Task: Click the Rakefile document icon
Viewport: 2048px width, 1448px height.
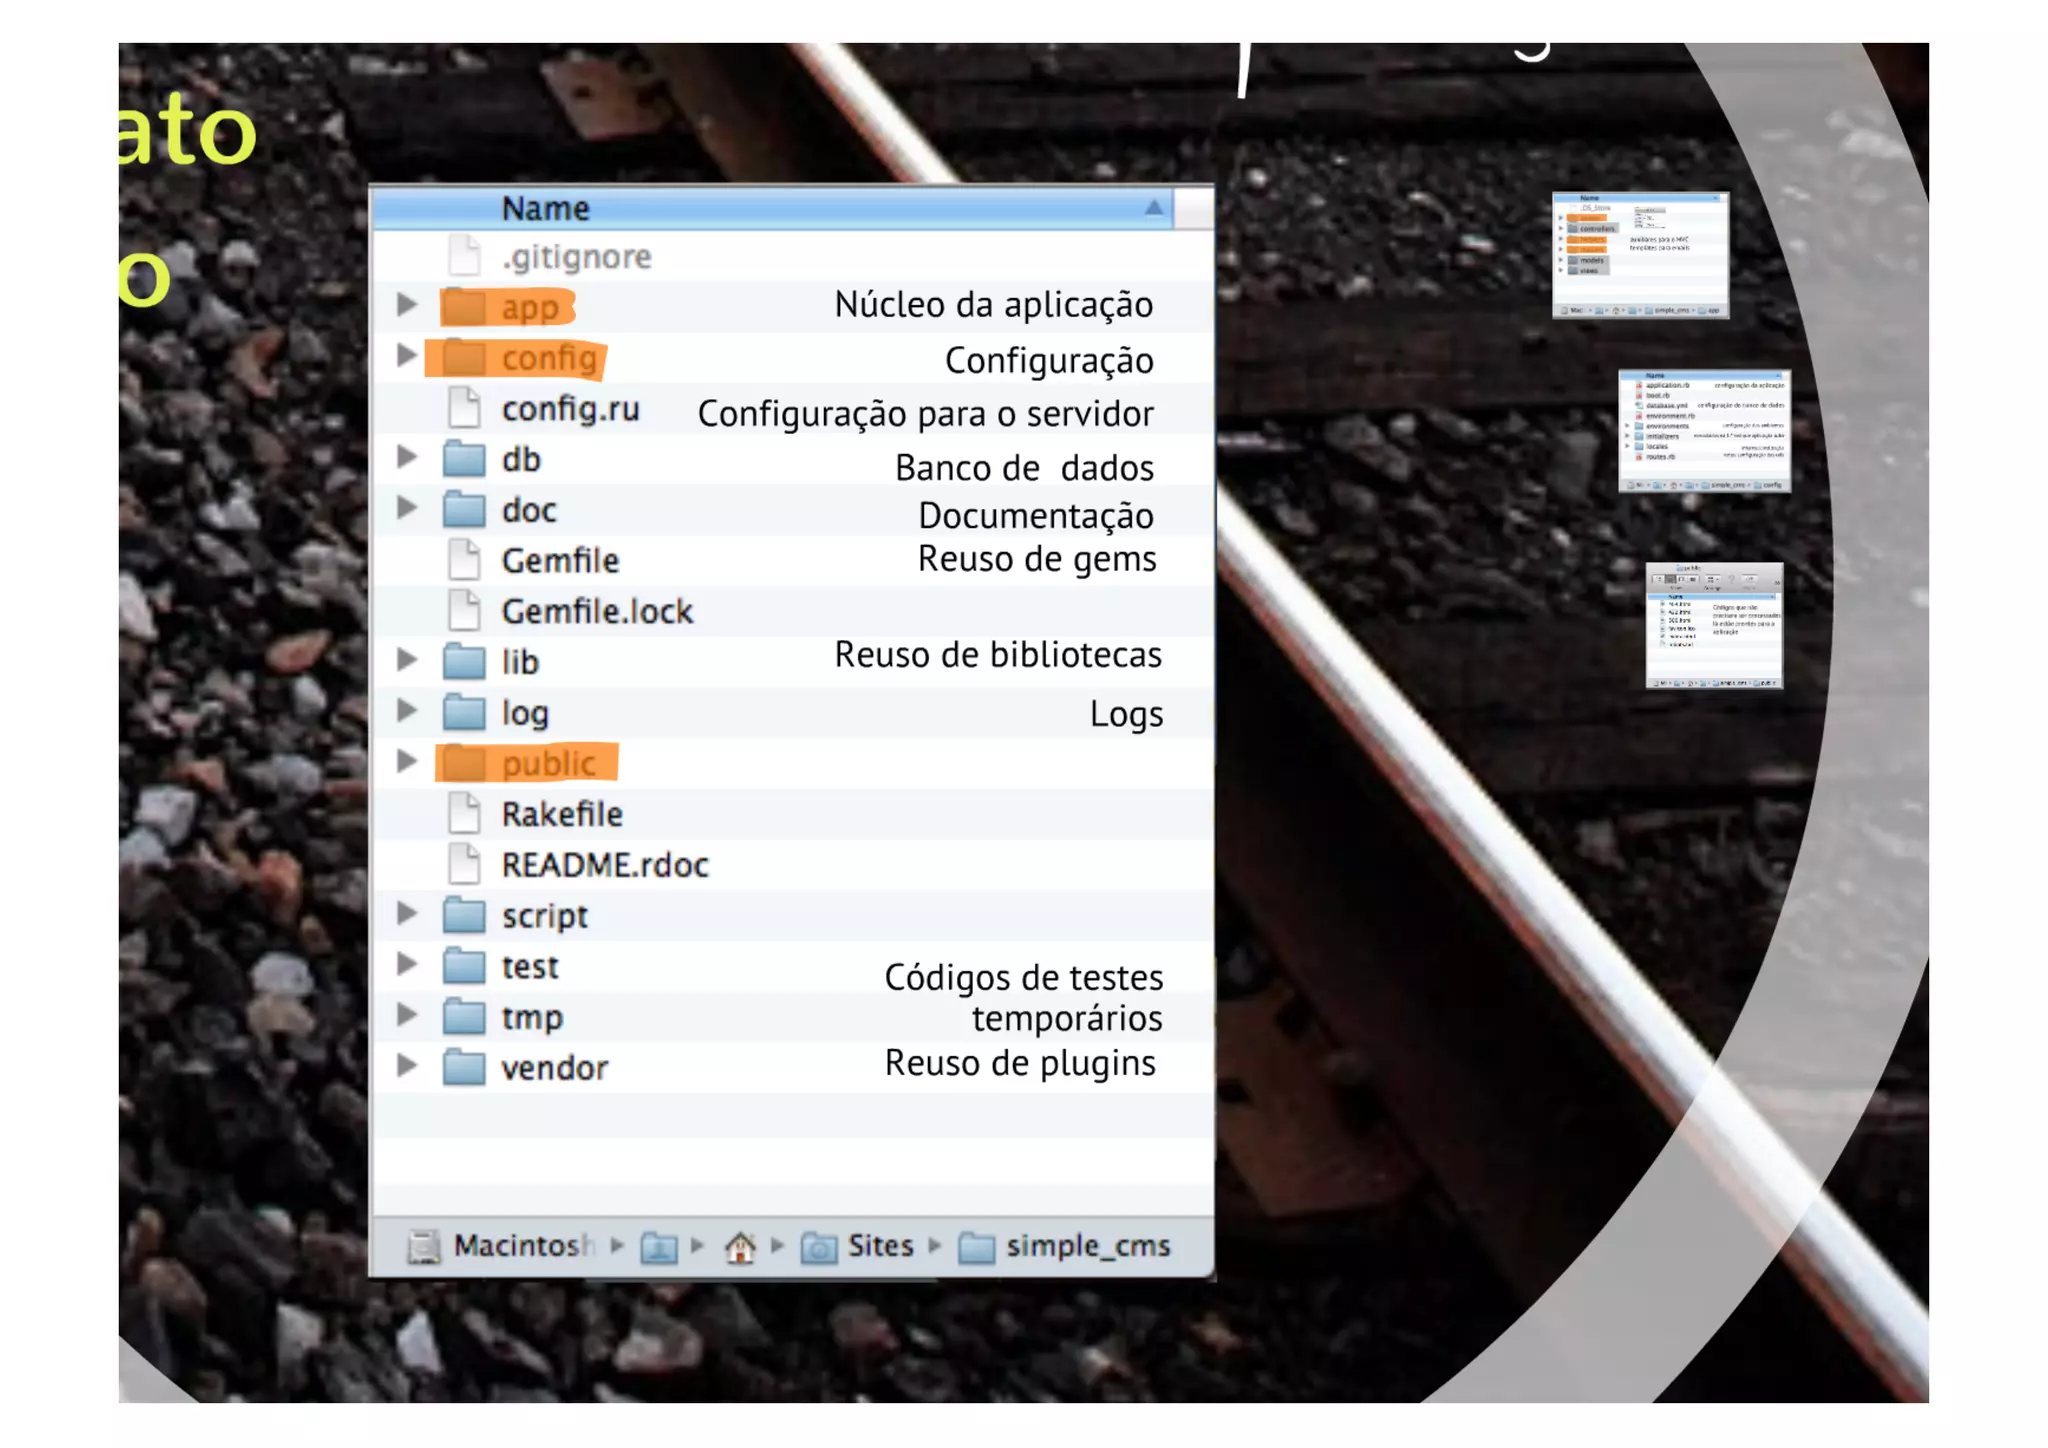Action: point(464,814)
